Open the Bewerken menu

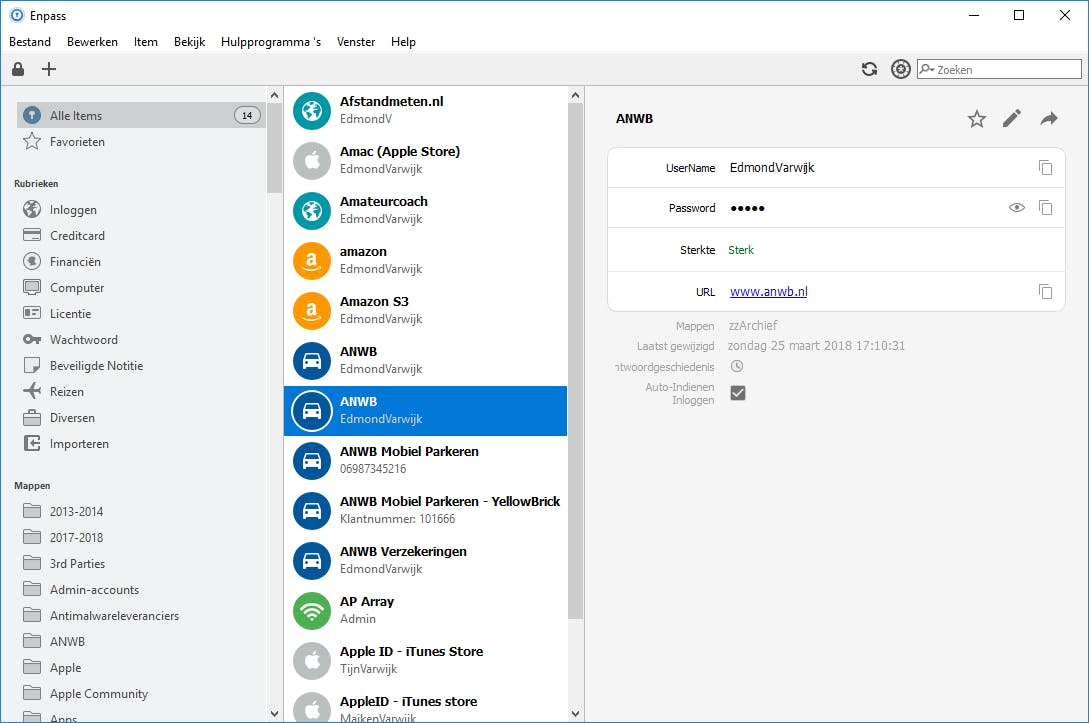coord(92,42)
